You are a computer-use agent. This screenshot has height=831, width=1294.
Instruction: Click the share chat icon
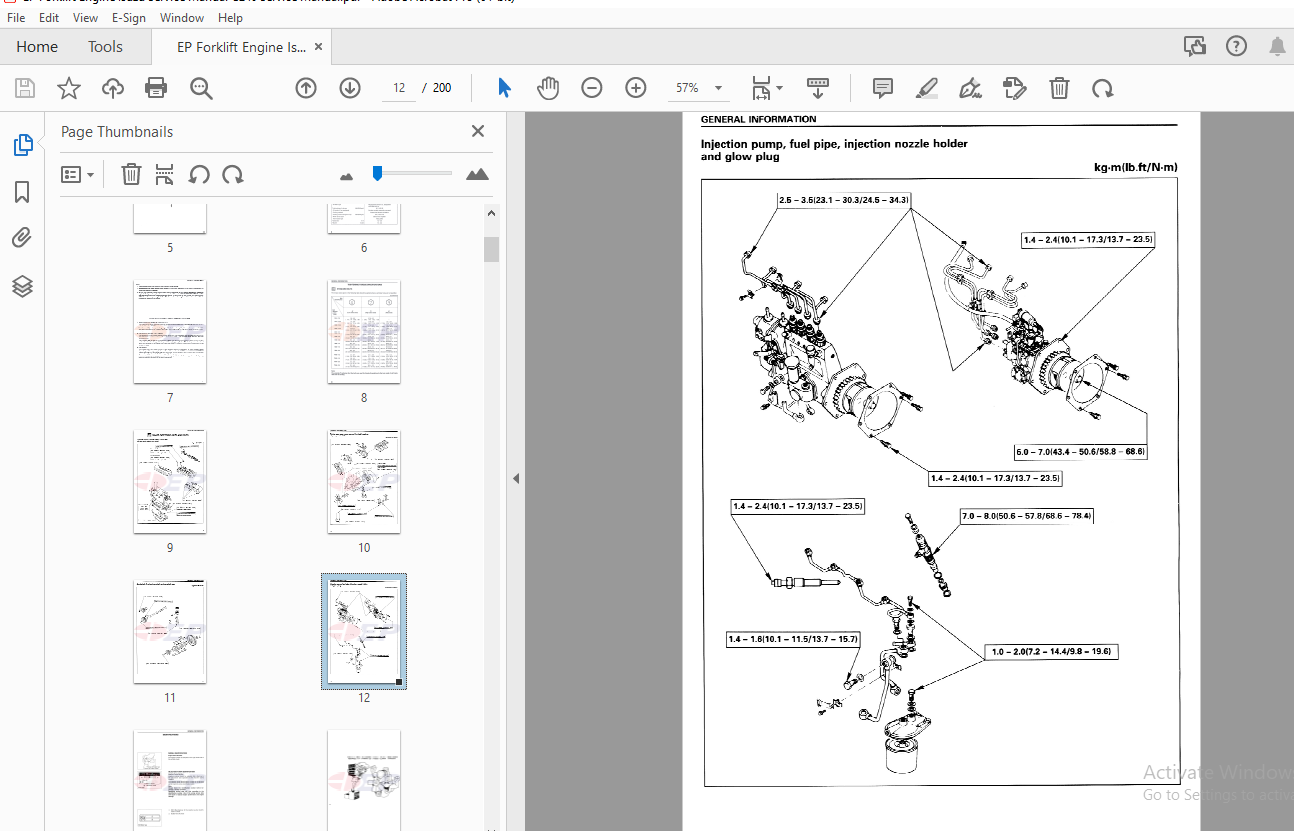[1194, 46]
